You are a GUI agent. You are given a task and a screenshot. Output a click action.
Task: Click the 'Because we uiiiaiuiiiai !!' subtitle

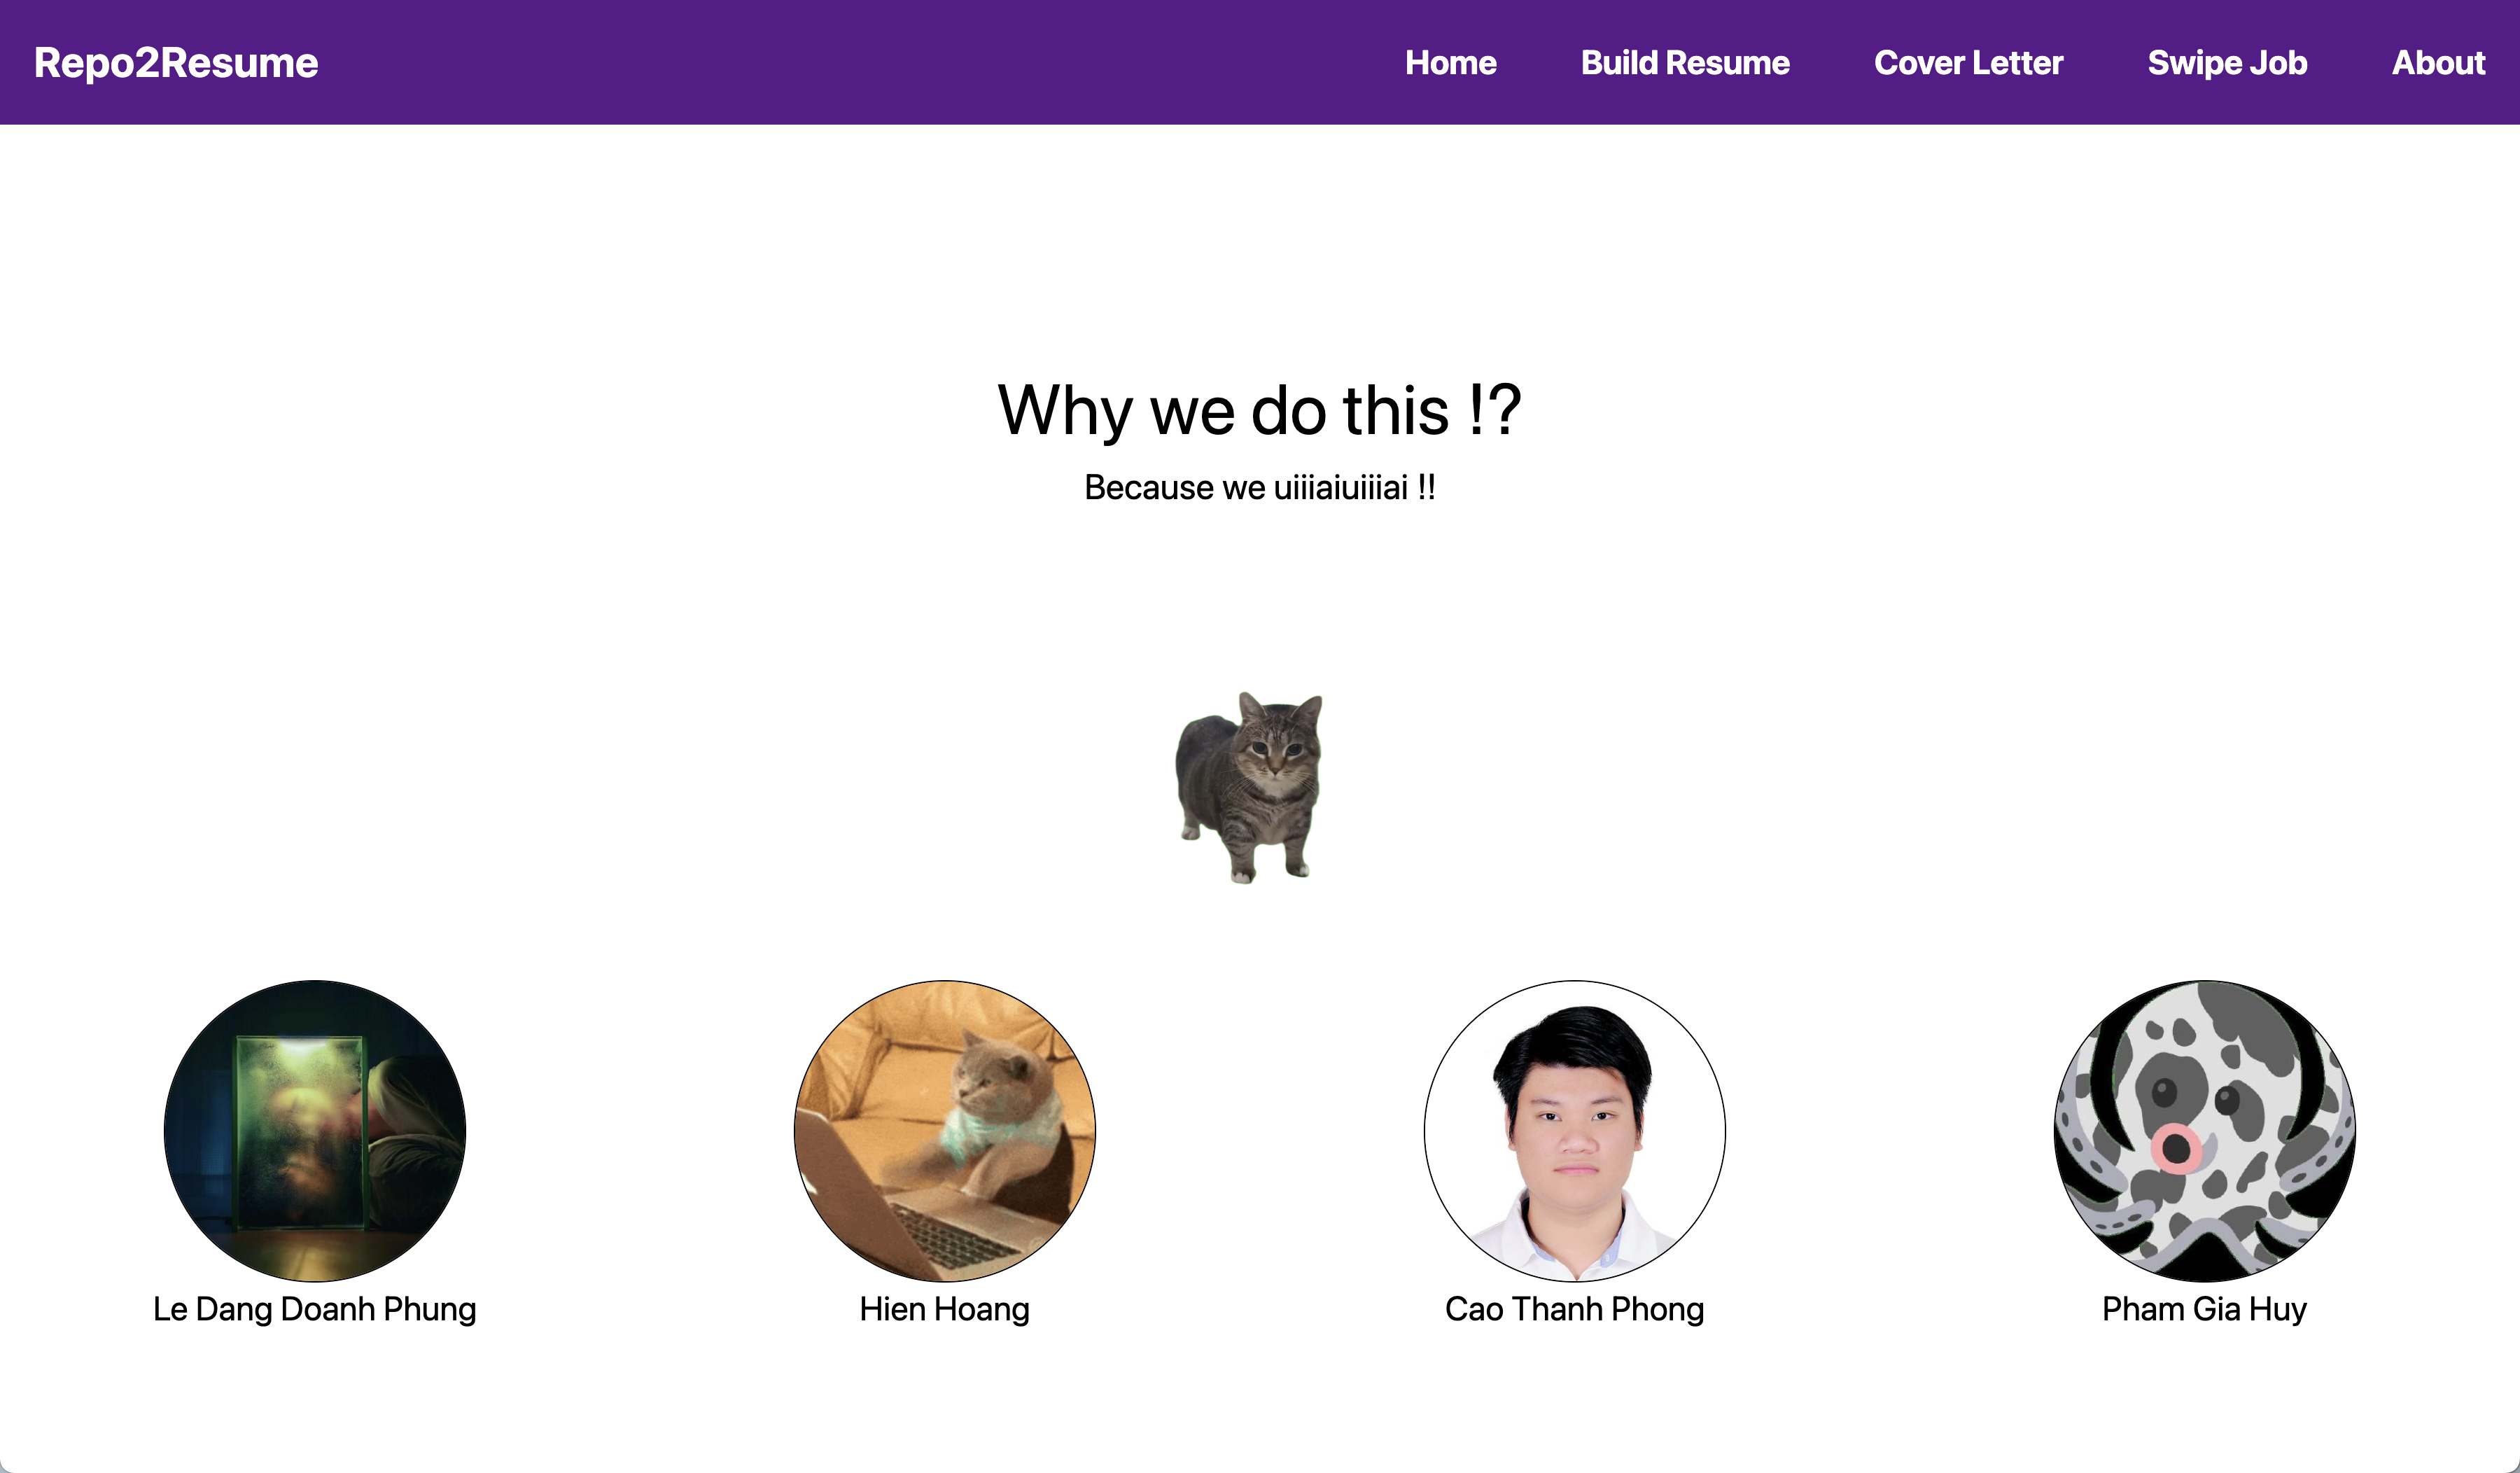tap(1259, 488)
